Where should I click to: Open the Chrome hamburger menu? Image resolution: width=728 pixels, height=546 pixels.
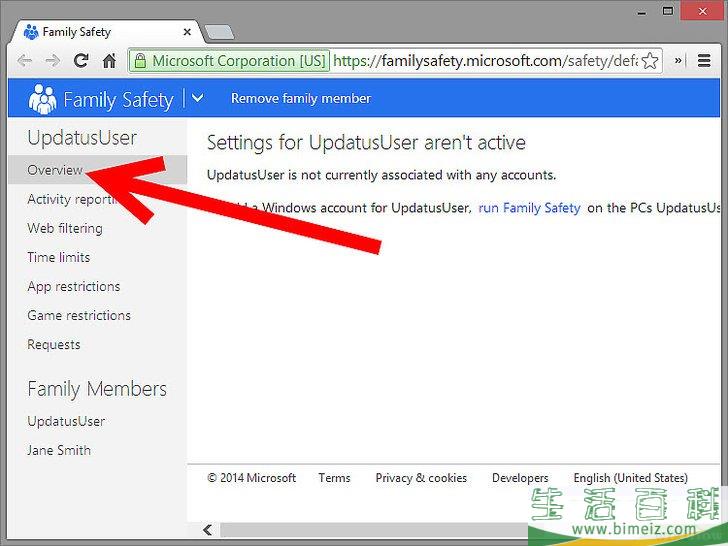(x=704, y=60)
